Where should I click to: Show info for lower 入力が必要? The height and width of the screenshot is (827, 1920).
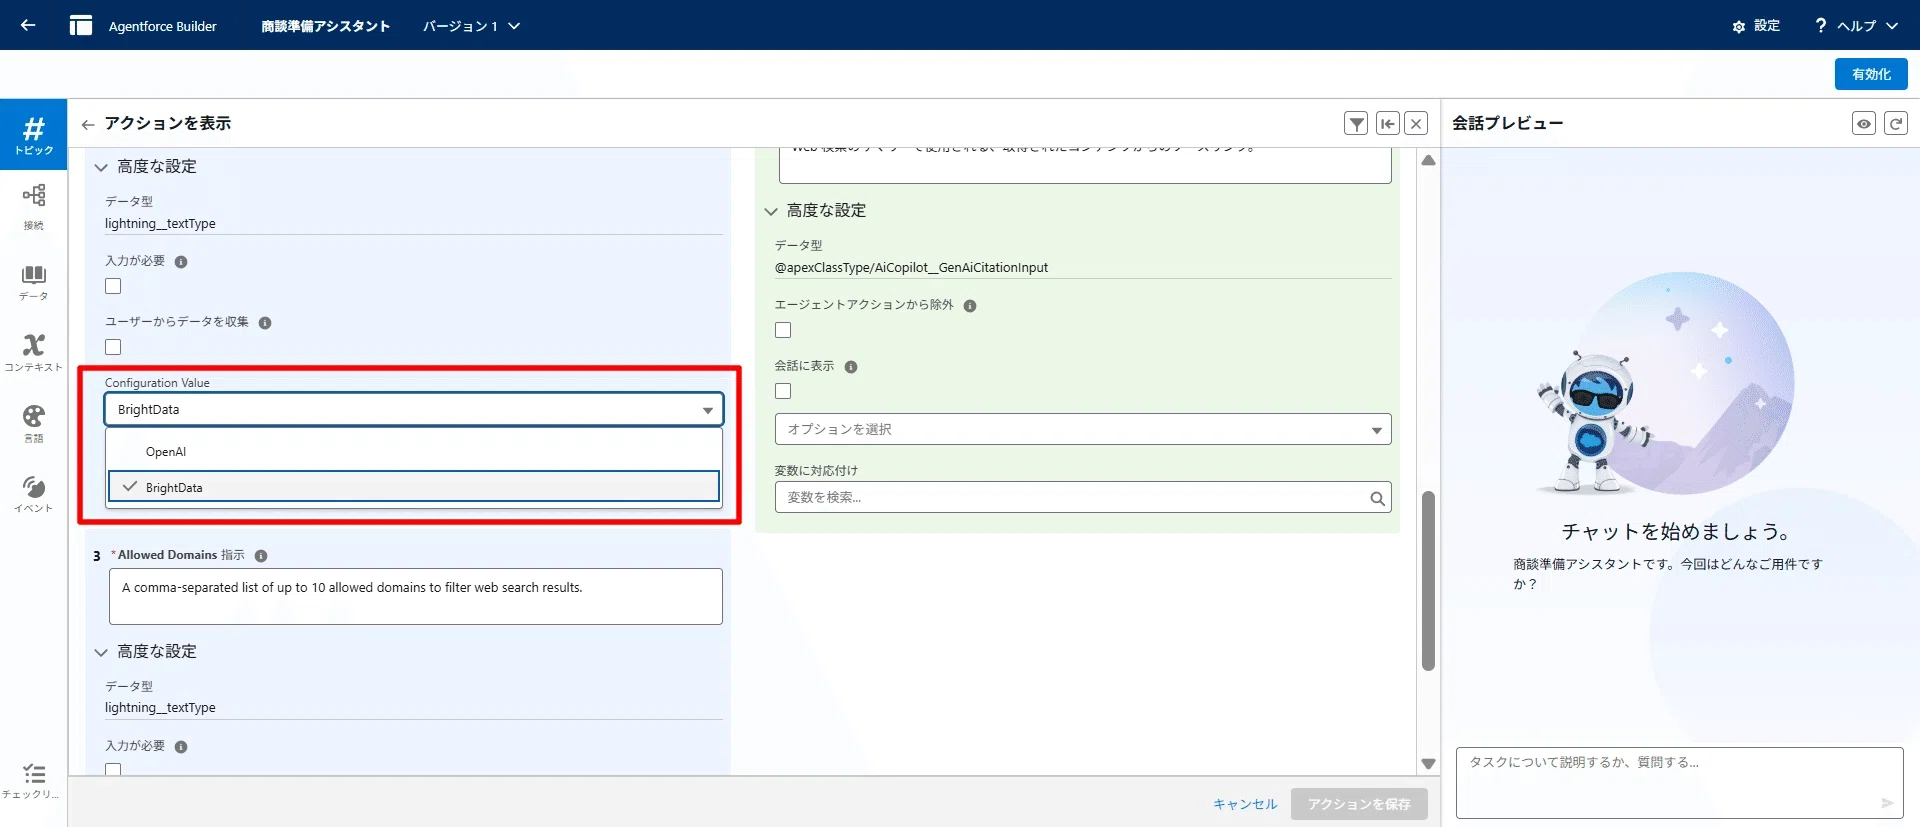click(181, 747)
